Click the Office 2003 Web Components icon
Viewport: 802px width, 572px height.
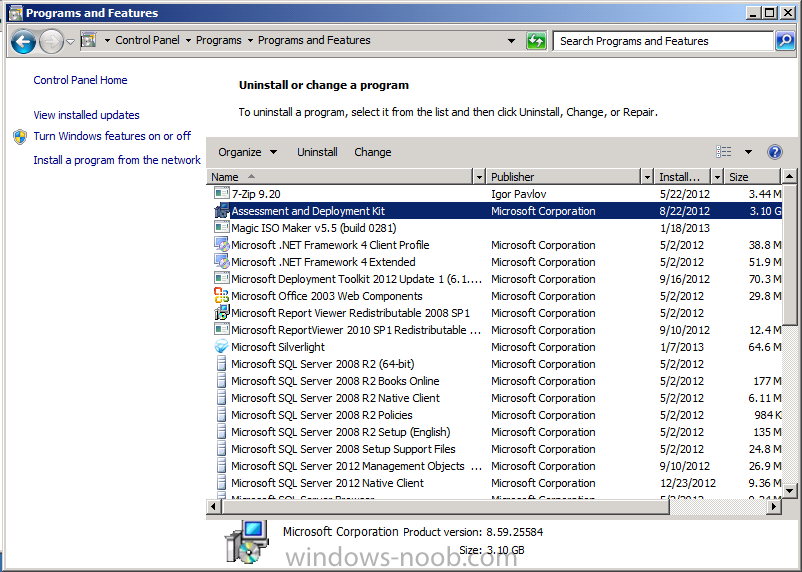coord(221,295)
